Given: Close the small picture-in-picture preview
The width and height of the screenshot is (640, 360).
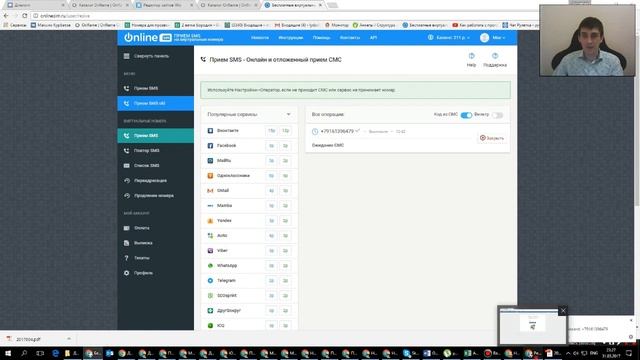Looking at the screenshot, I should [x=563, y=311].
